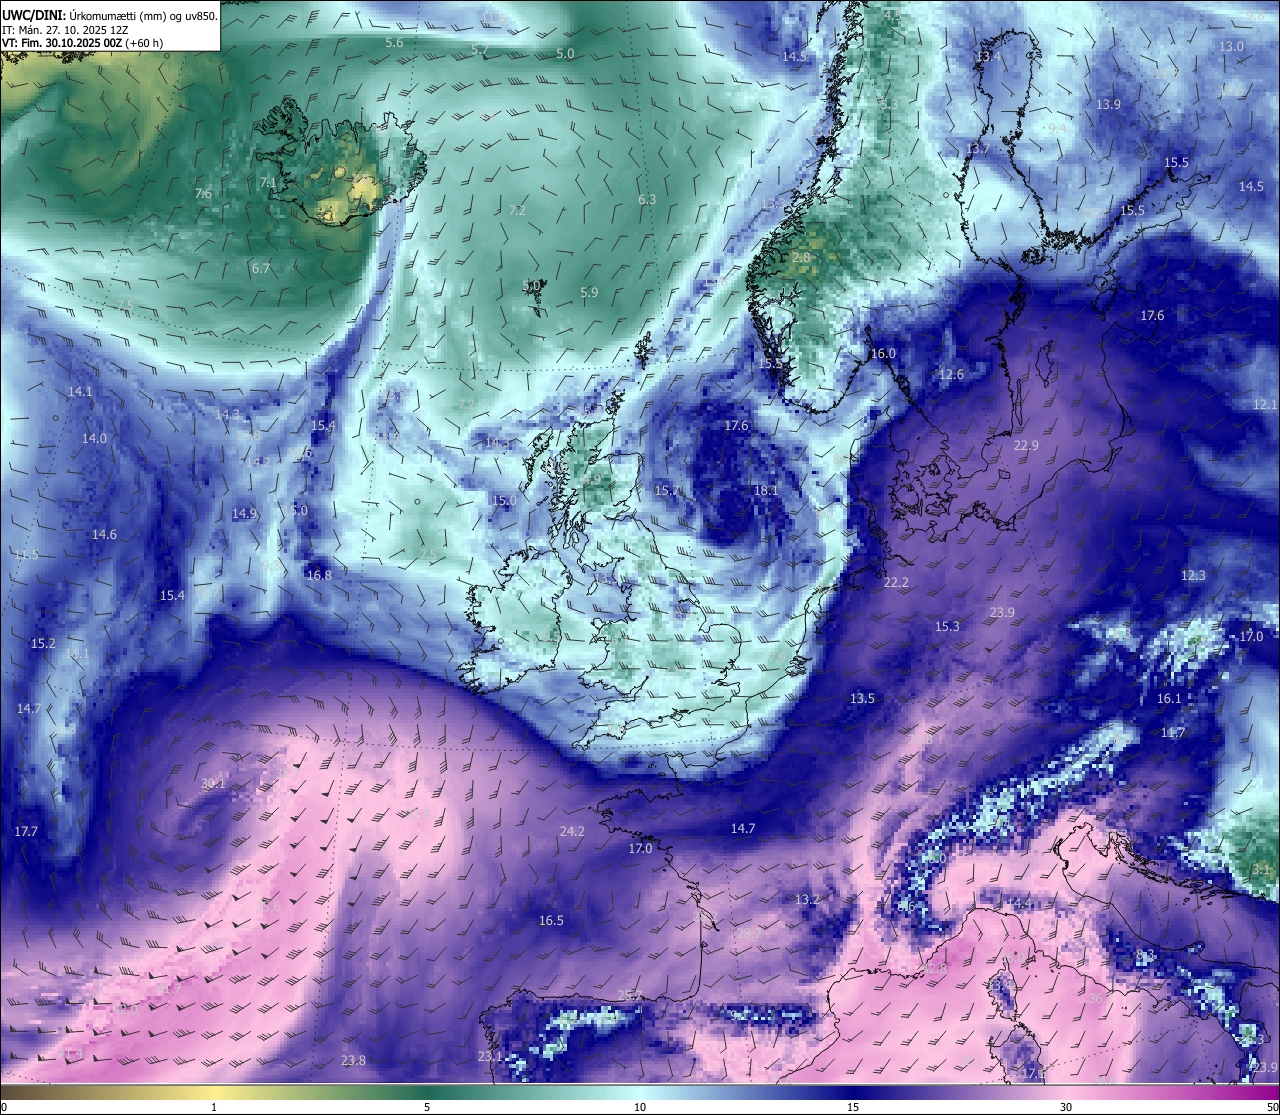Click the 6.3 map value
This screenshot has height=1115, width=1280.
[647, 199]
